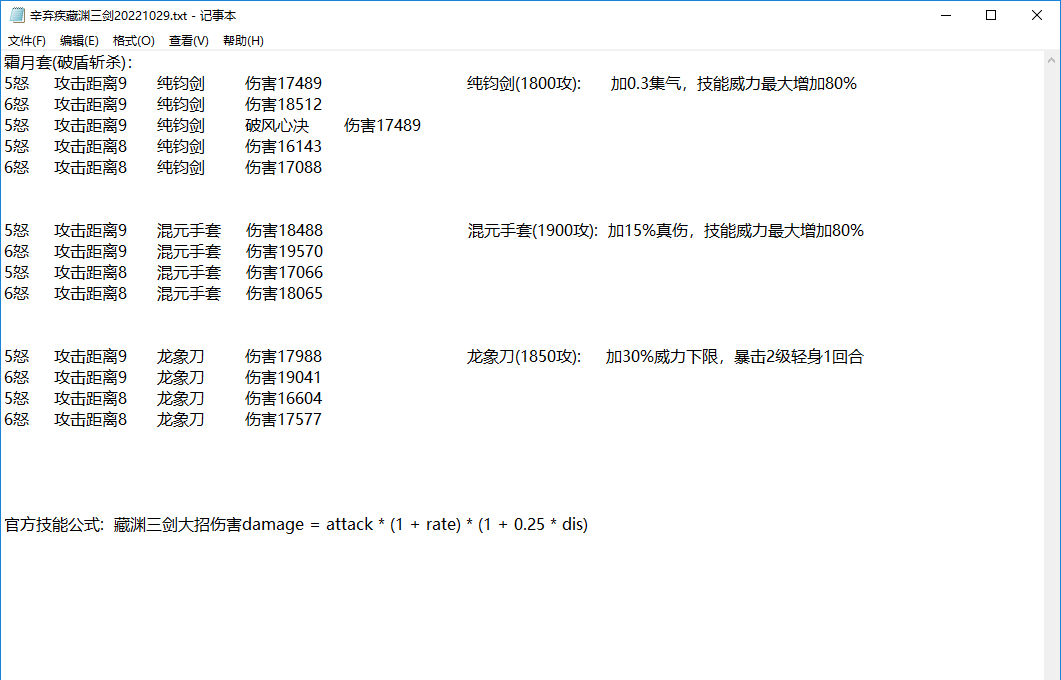Click the text 伤害16143
Viewport: 1061px width, 680px height.
(284, 146)
